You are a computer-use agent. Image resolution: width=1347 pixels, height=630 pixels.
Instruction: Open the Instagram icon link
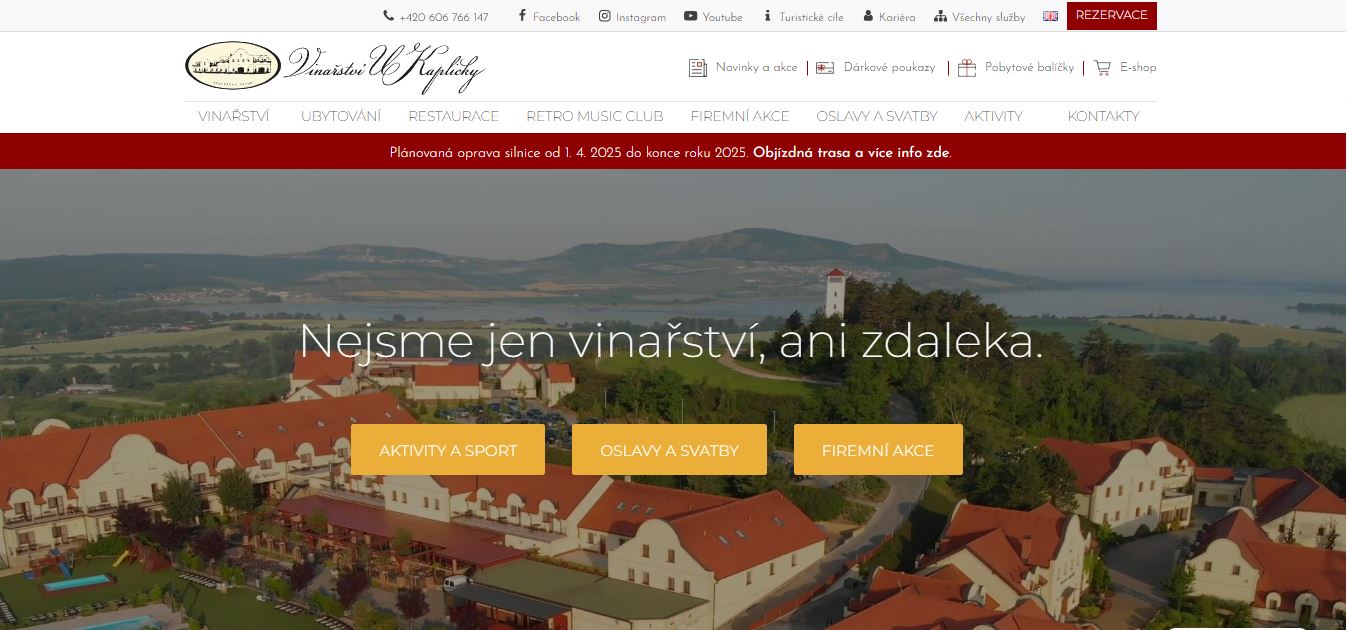(x=605, y=16)
